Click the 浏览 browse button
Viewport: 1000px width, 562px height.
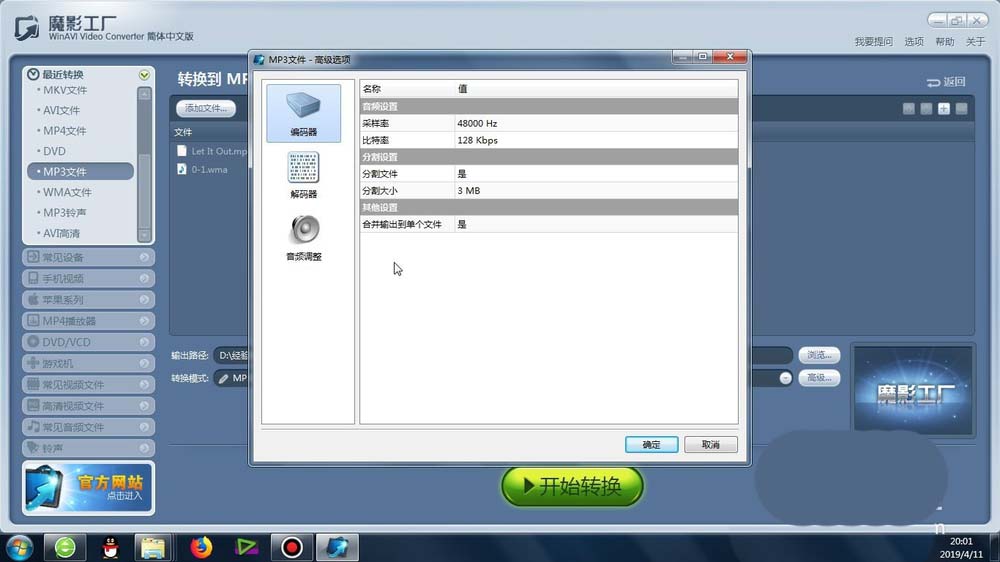coord(819,355)
